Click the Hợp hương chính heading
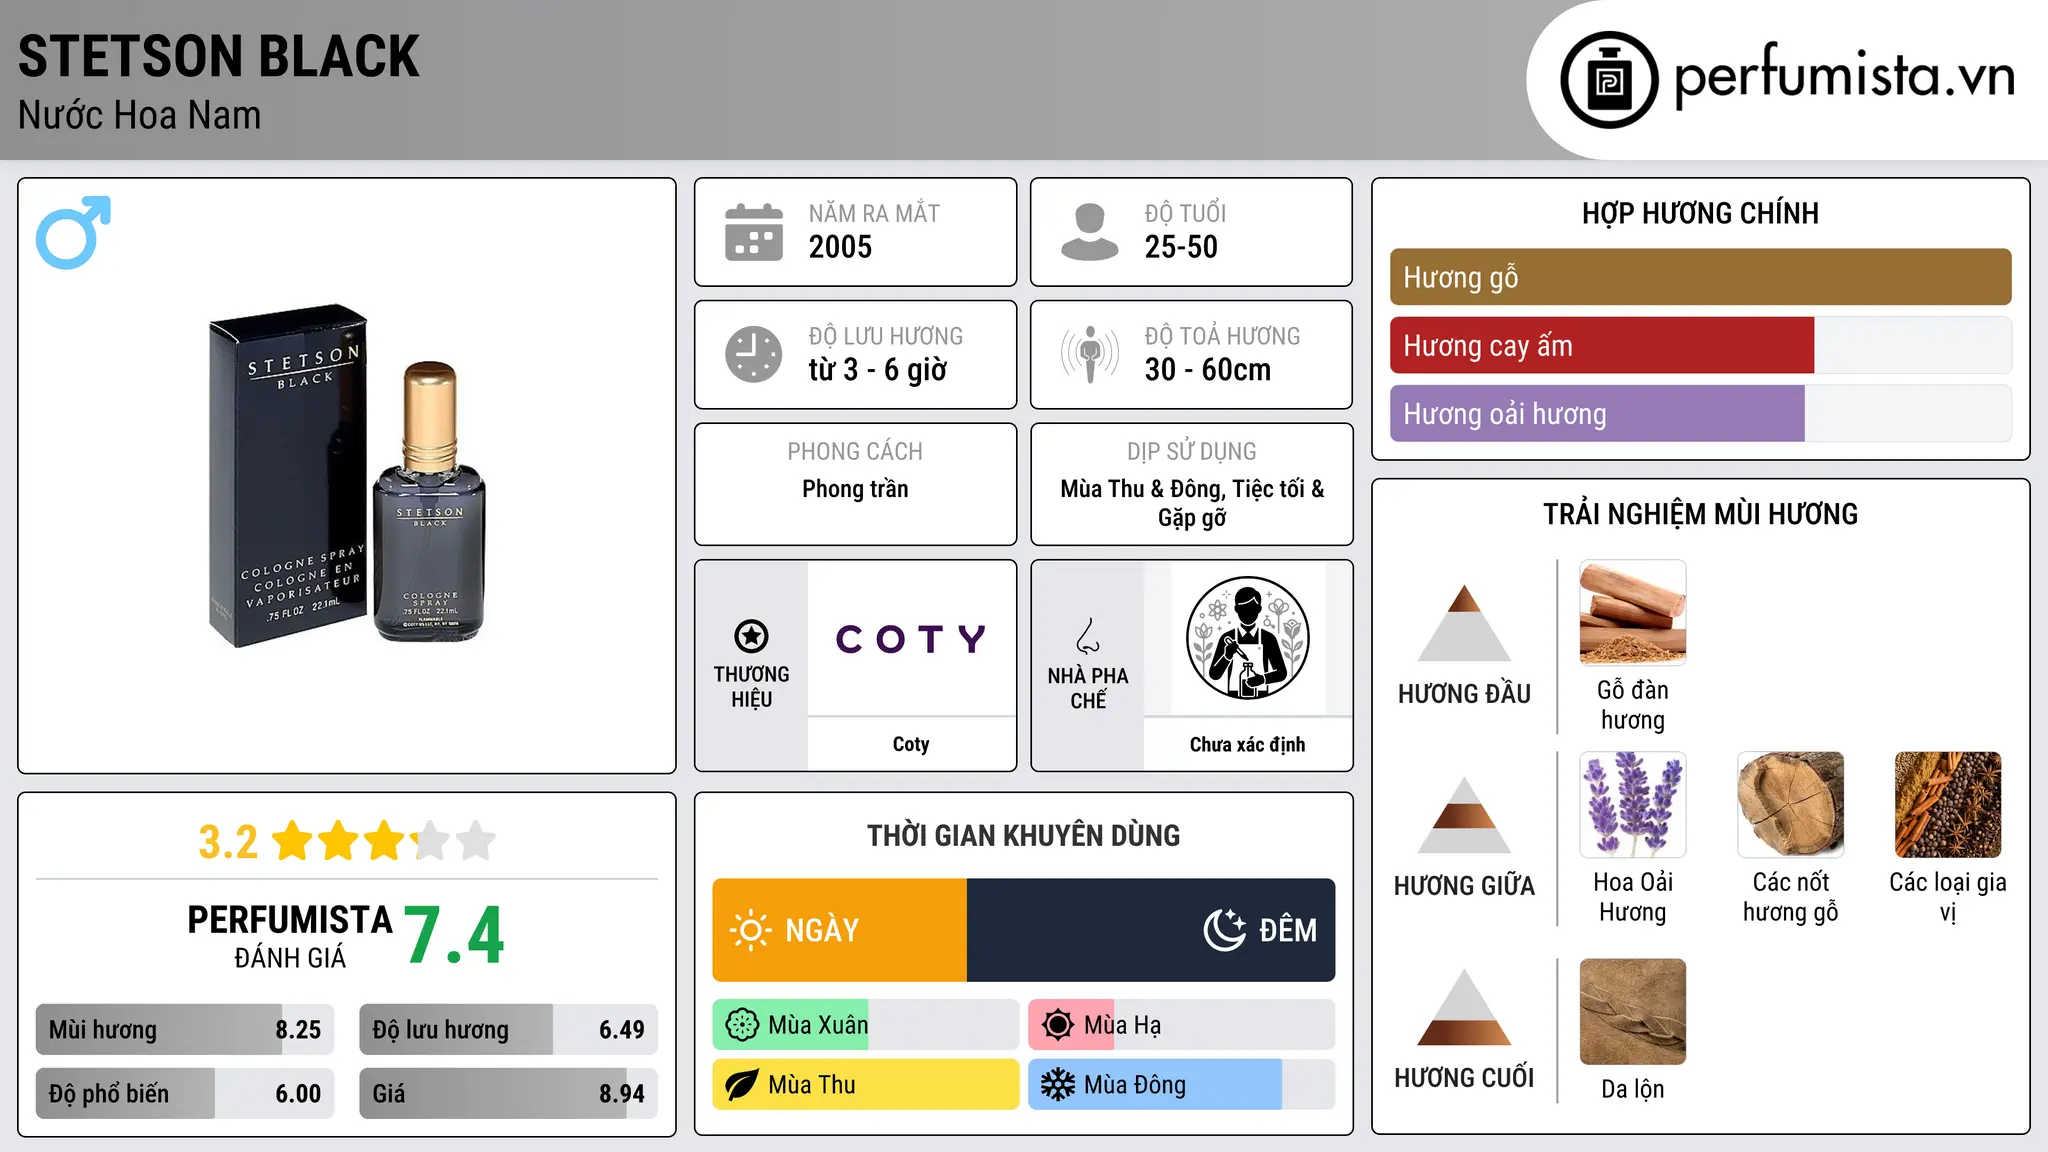Viewport: 2048px width, 1152px height. click(x=1700, y=213)
